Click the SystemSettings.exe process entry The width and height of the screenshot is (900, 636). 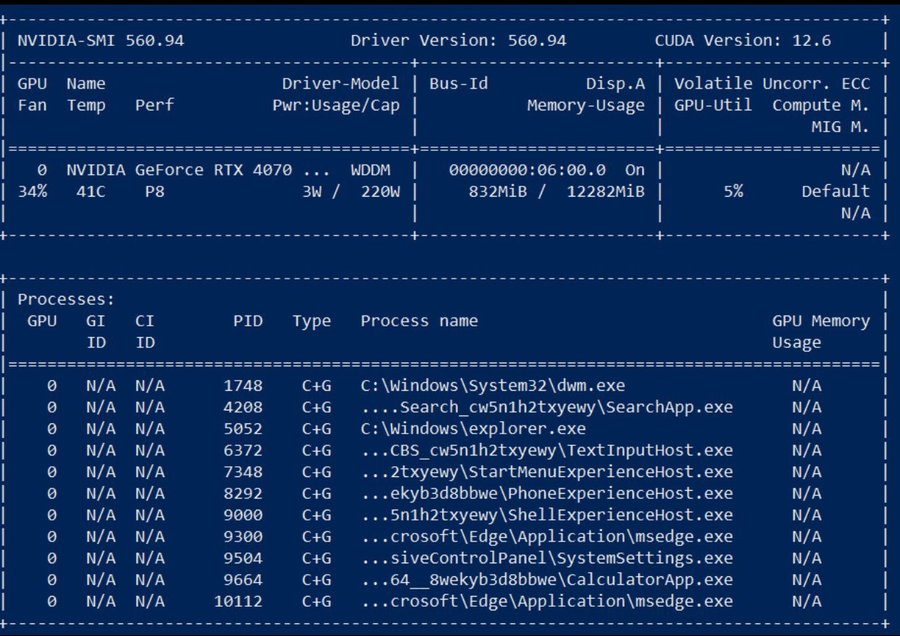coord(547,558)
